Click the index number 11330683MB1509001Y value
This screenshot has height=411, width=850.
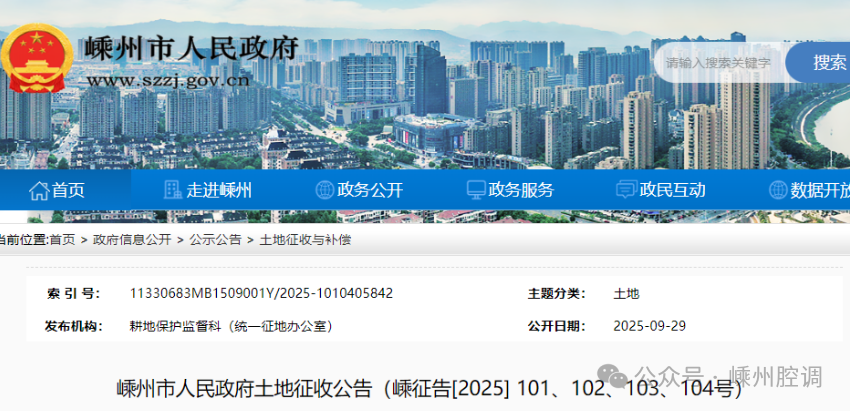coord(261,294)
